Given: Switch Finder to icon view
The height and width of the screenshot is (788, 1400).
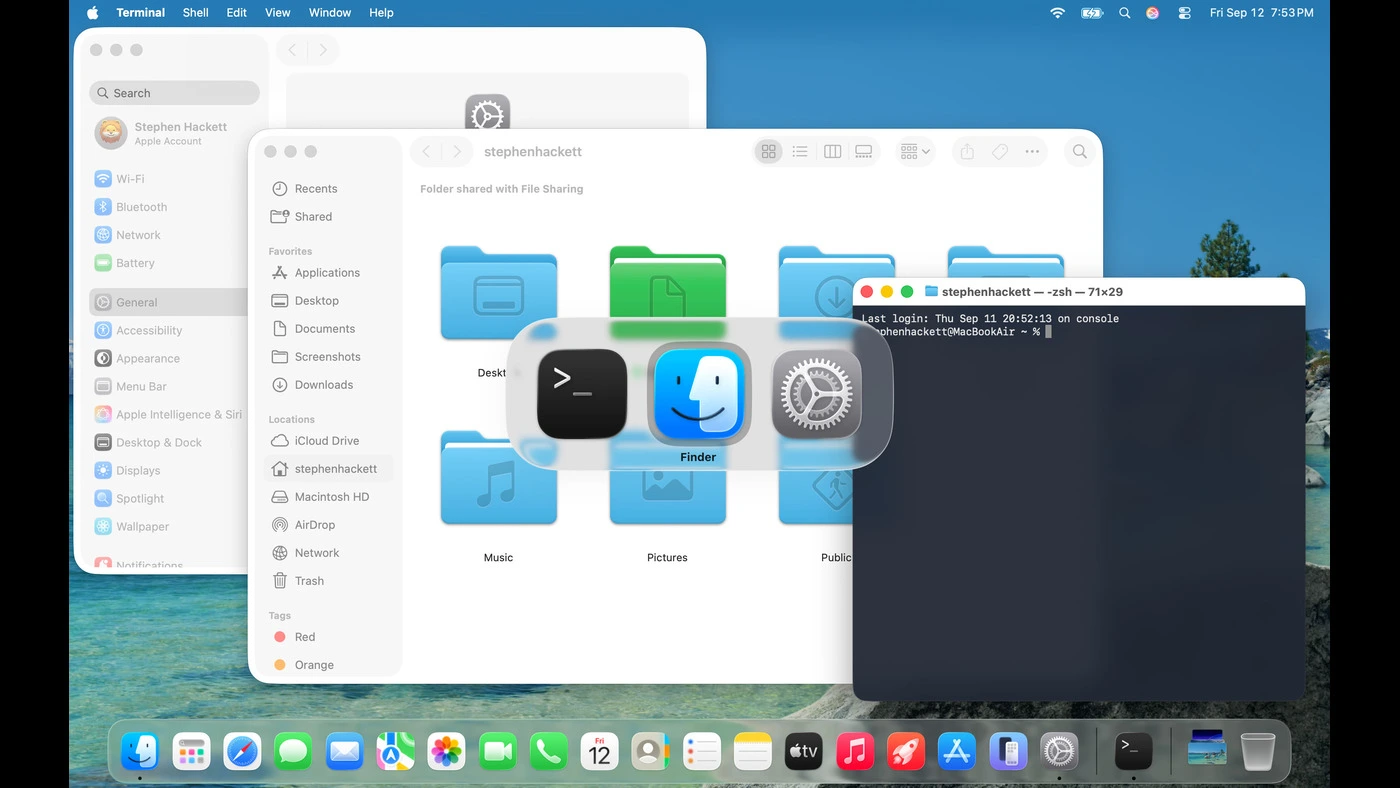Looking at the screenshot, I should [768, 152].
